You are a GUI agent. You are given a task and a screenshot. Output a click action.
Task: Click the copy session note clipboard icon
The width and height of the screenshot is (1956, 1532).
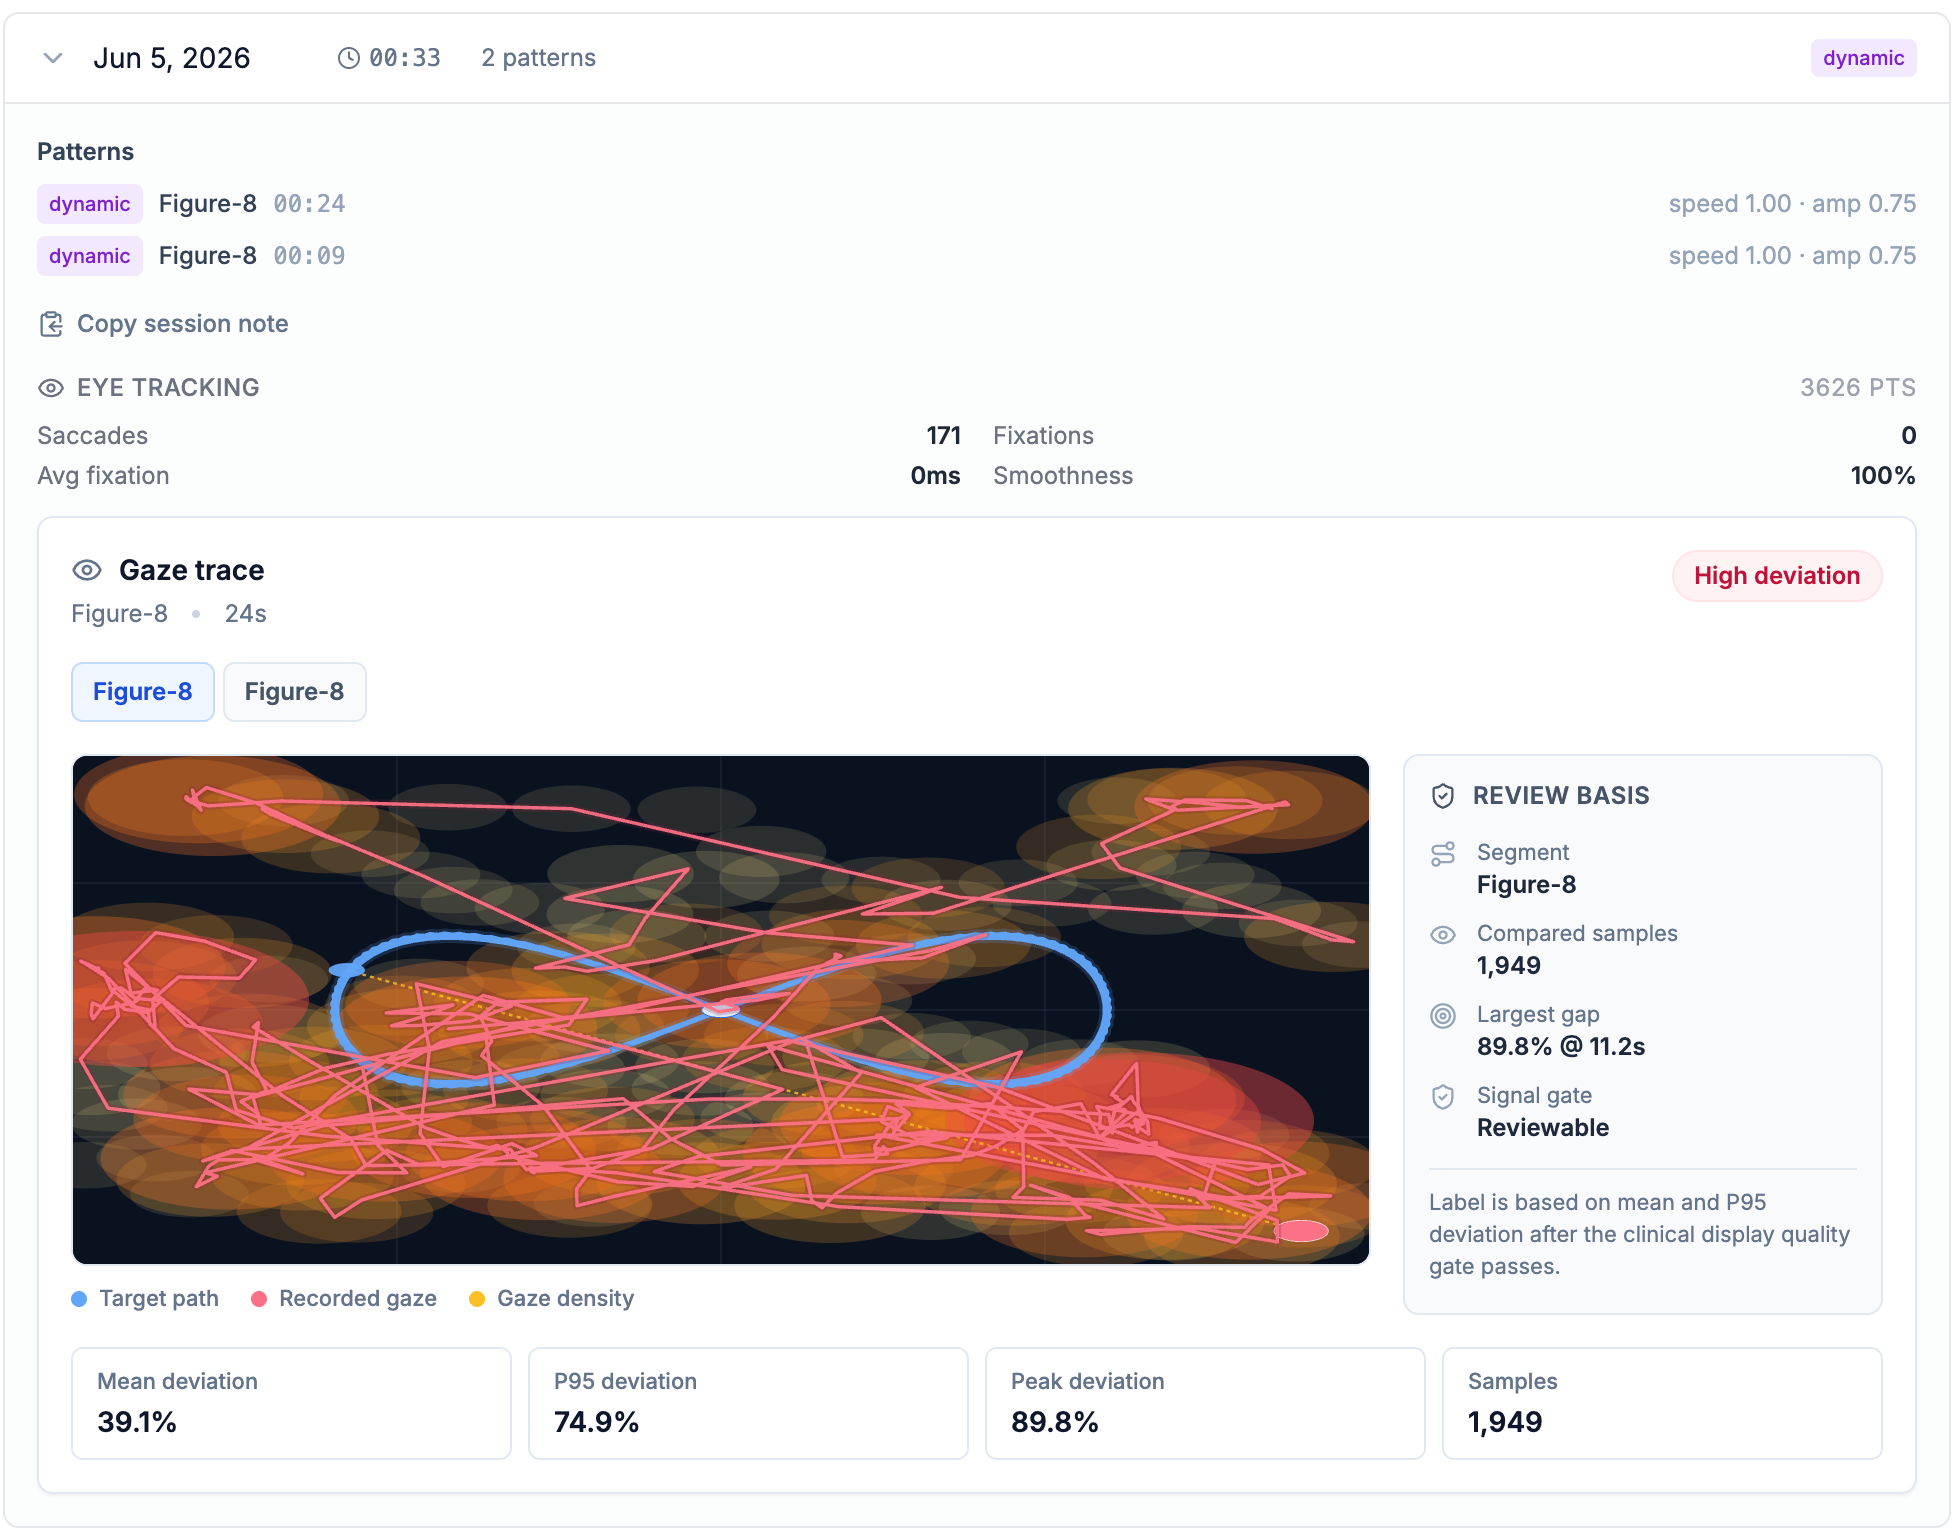51,324
